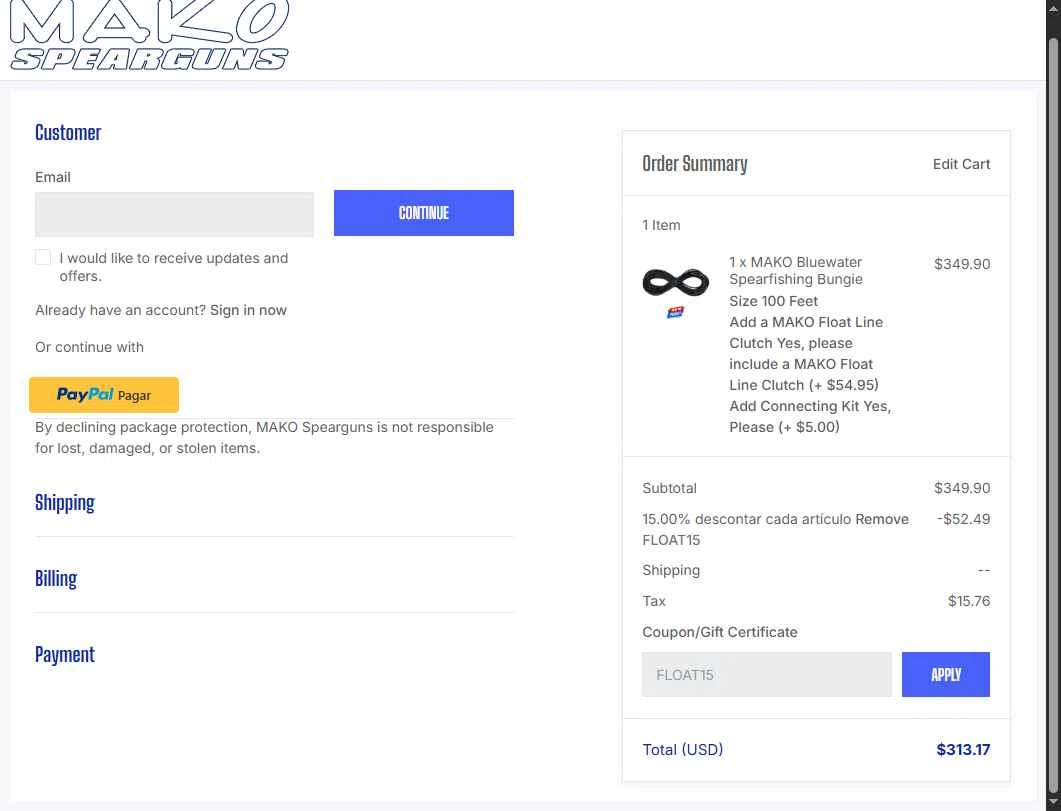Click the 'Add Connecting Kit Yes, Please' text

coord(810,416)
